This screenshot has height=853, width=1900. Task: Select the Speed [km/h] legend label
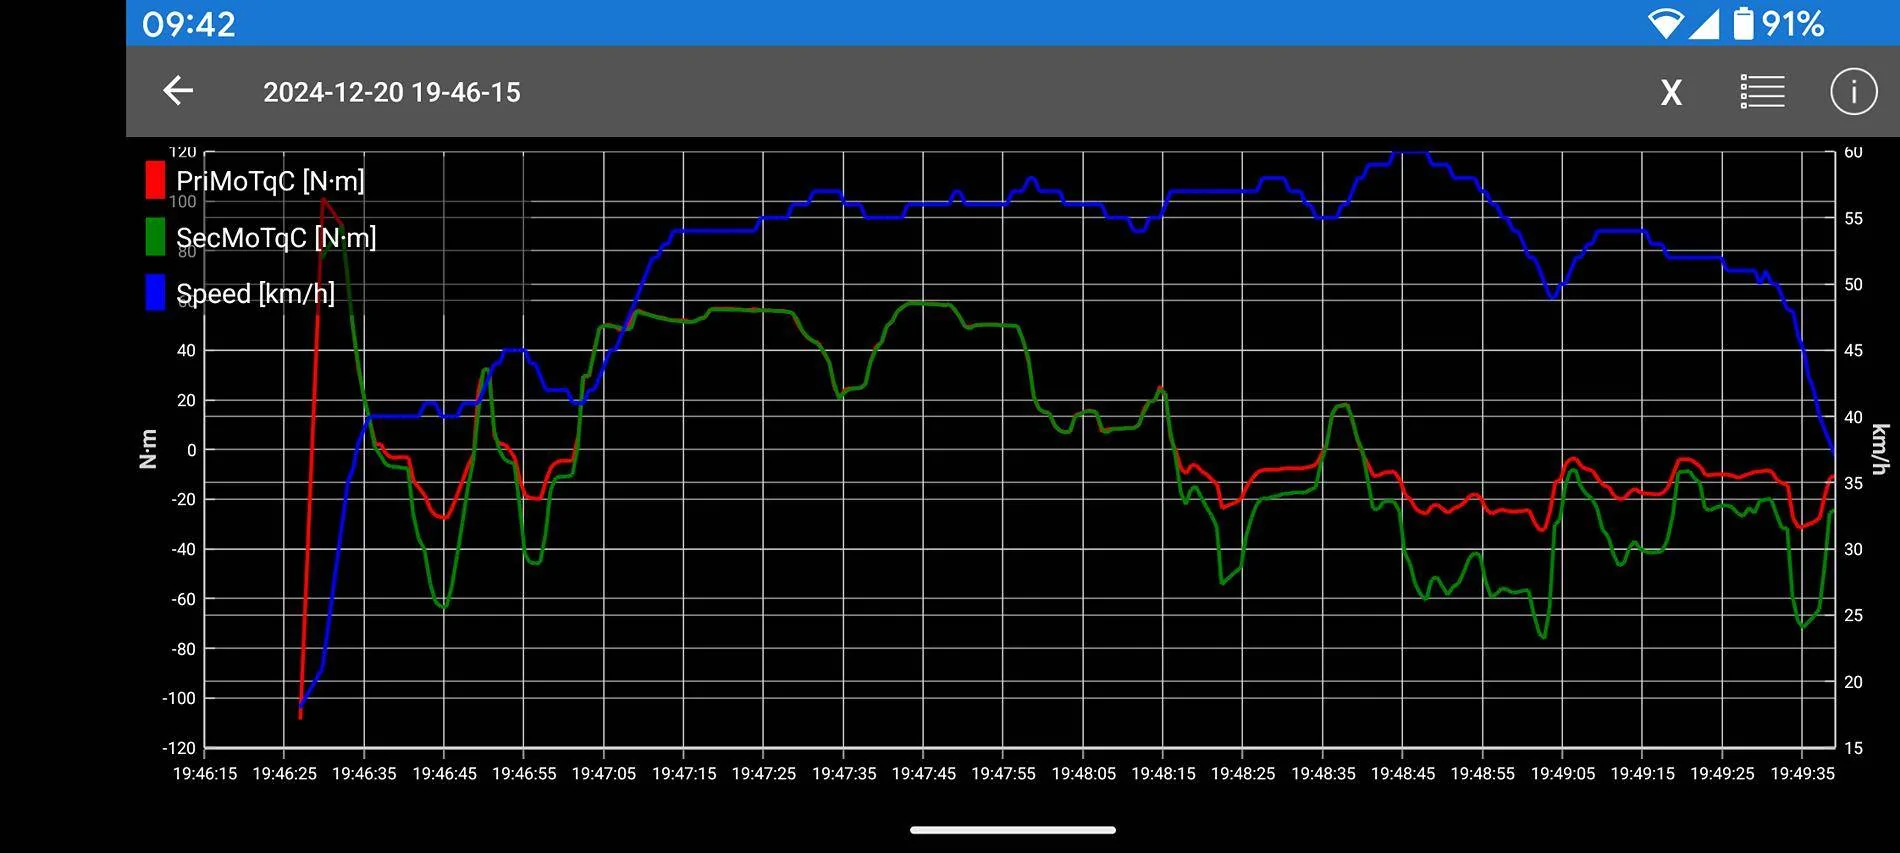(255, 293)
